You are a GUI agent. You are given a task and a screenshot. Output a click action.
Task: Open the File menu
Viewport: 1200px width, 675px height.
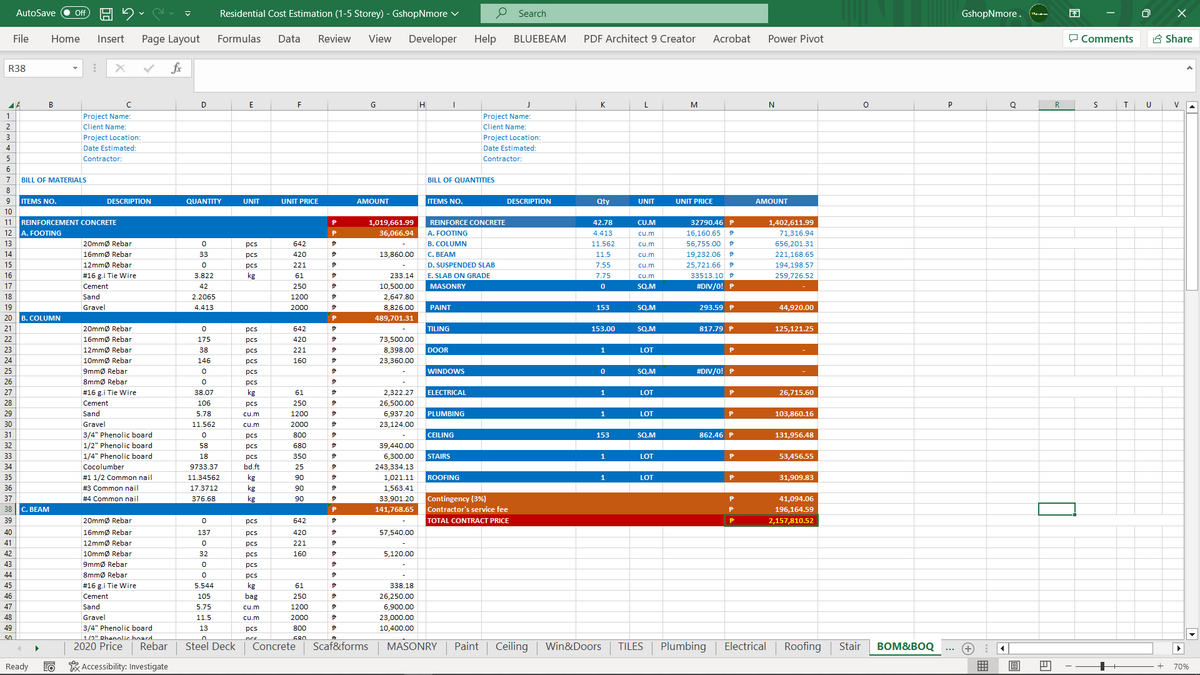[x=20, y=38]
